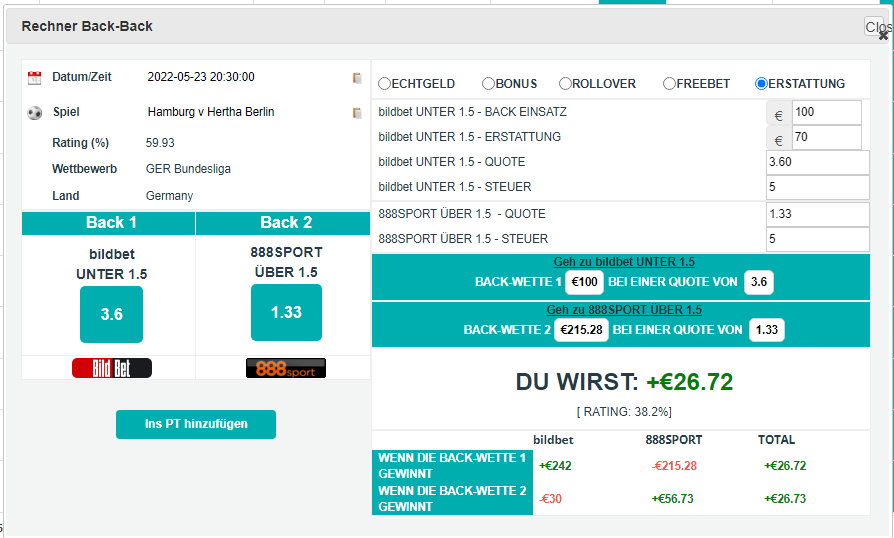Click the 1.33 quote box in Back-Wette 2 row
894x538 pixels.
click(766, 330)
